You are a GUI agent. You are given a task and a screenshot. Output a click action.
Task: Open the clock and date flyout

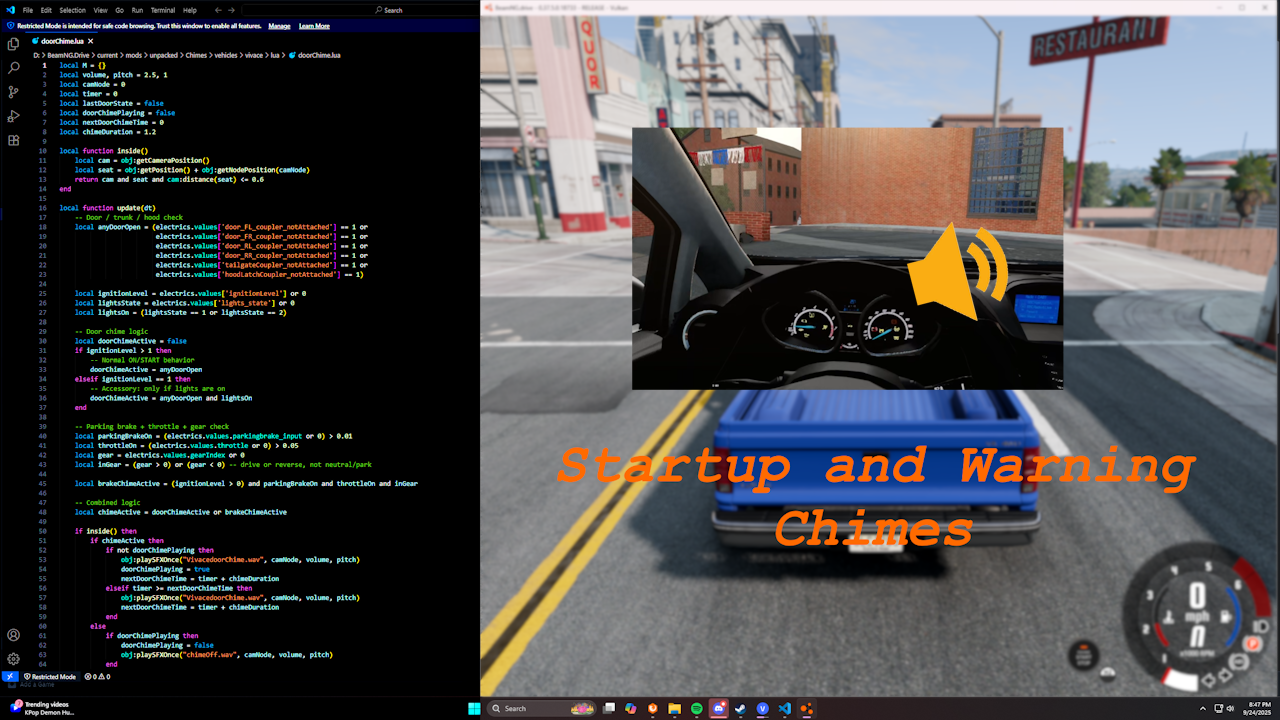coord(1259,708)
